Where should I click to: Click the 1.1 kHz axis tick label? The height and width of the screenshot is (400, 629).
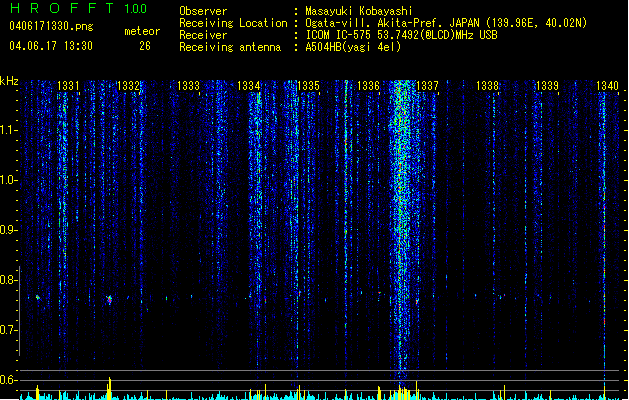click(x=8, y=130)
